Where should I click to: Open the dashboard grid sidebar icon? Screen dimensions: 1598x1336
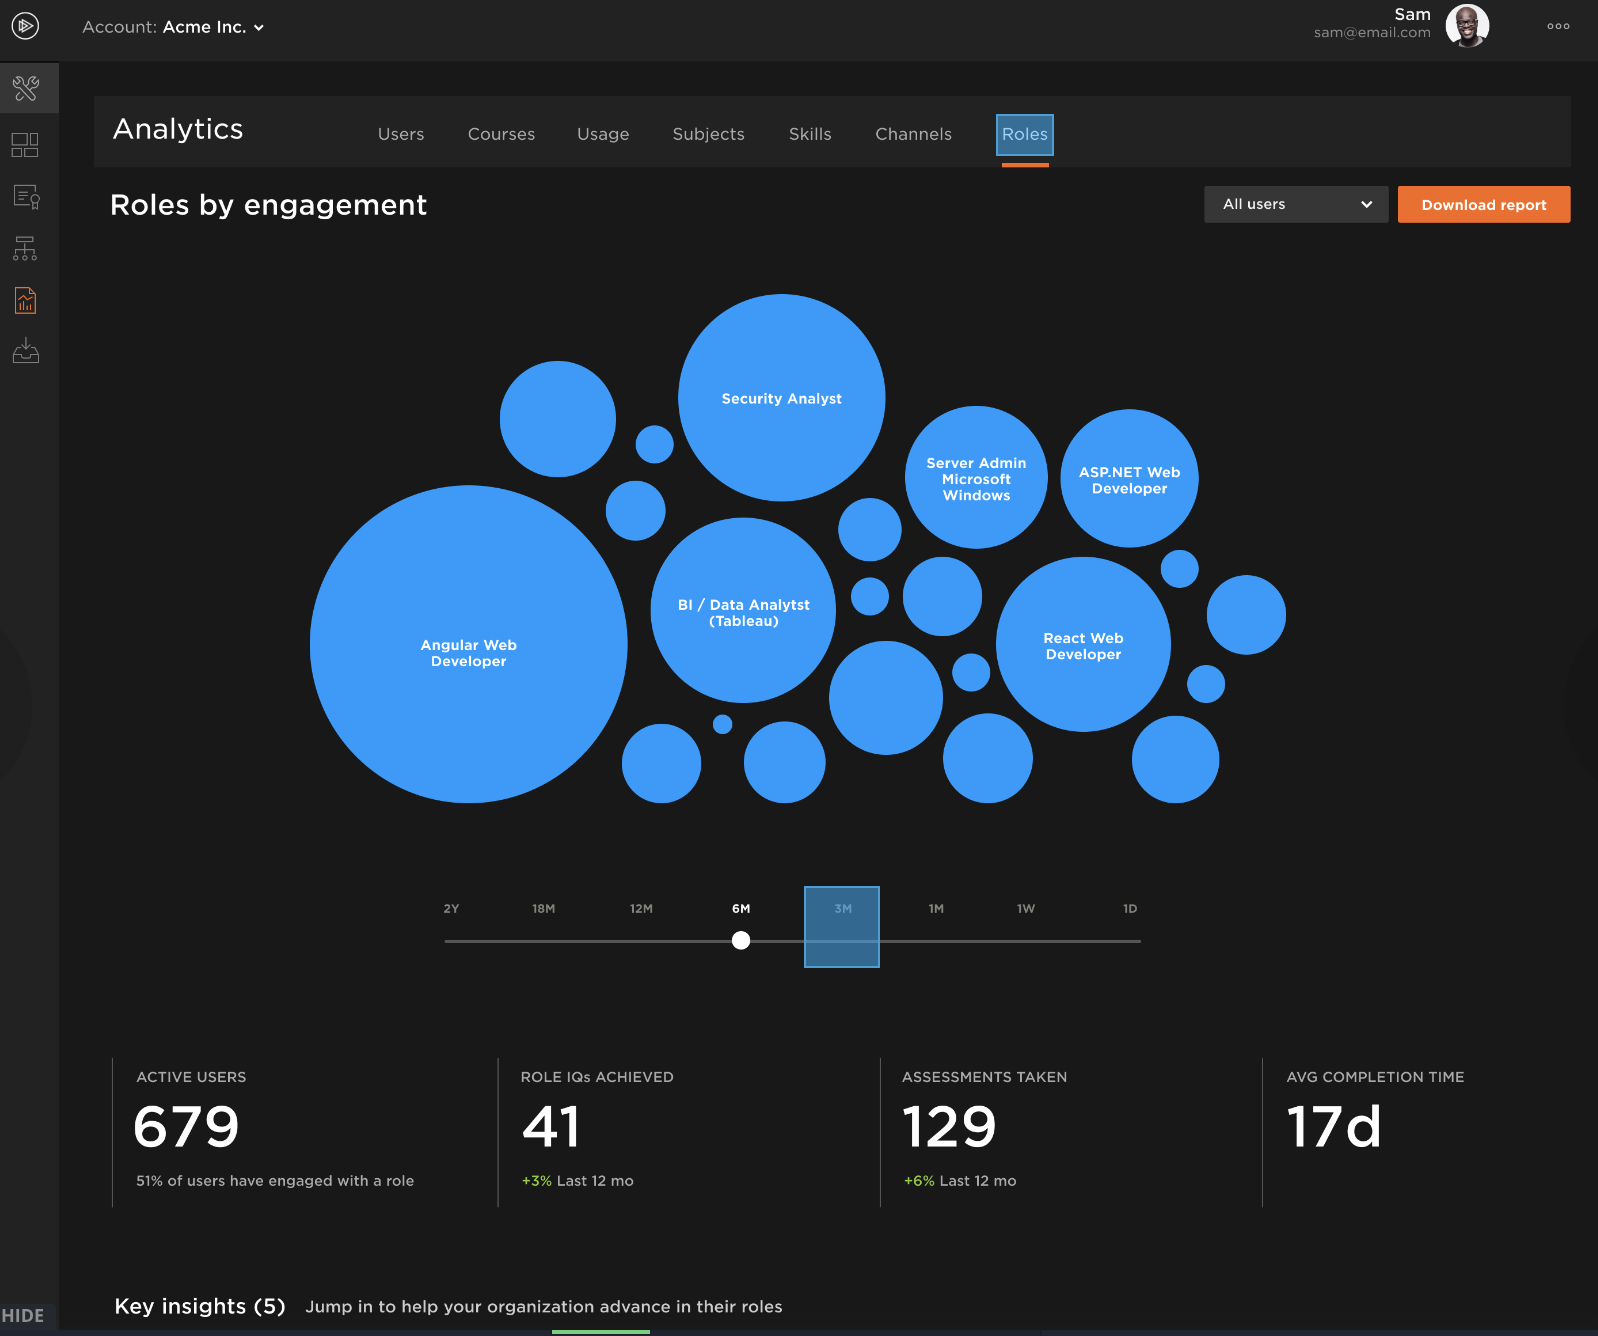click(x=25, y=145)
